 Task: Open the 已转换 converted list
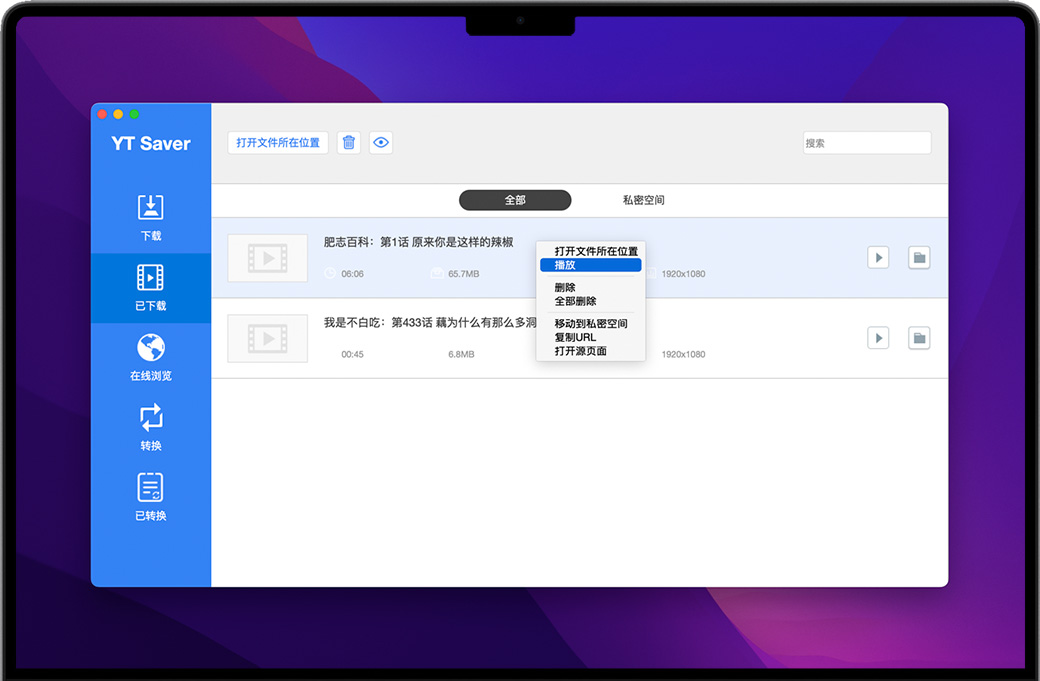click(x=151, y=497)
